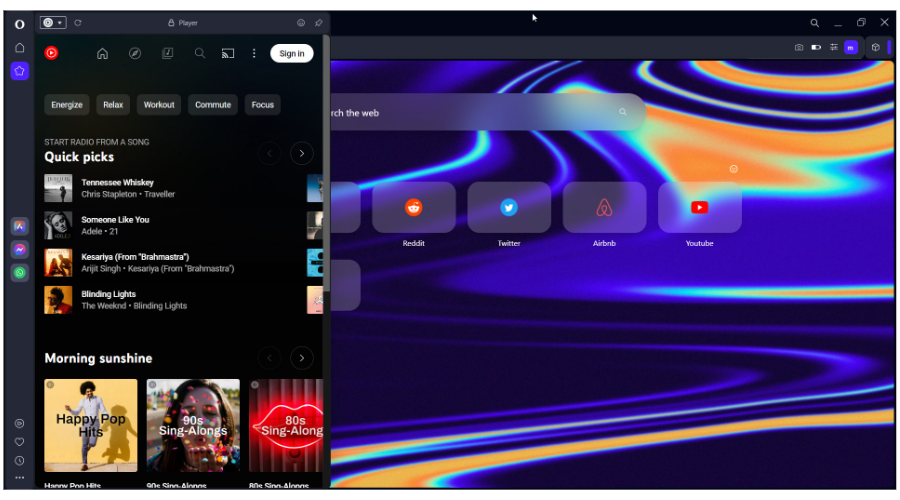Click the smiley feedback icon in Player header
Image resolution: width=900 pixels, height=500 pixels.
[301, 23]
